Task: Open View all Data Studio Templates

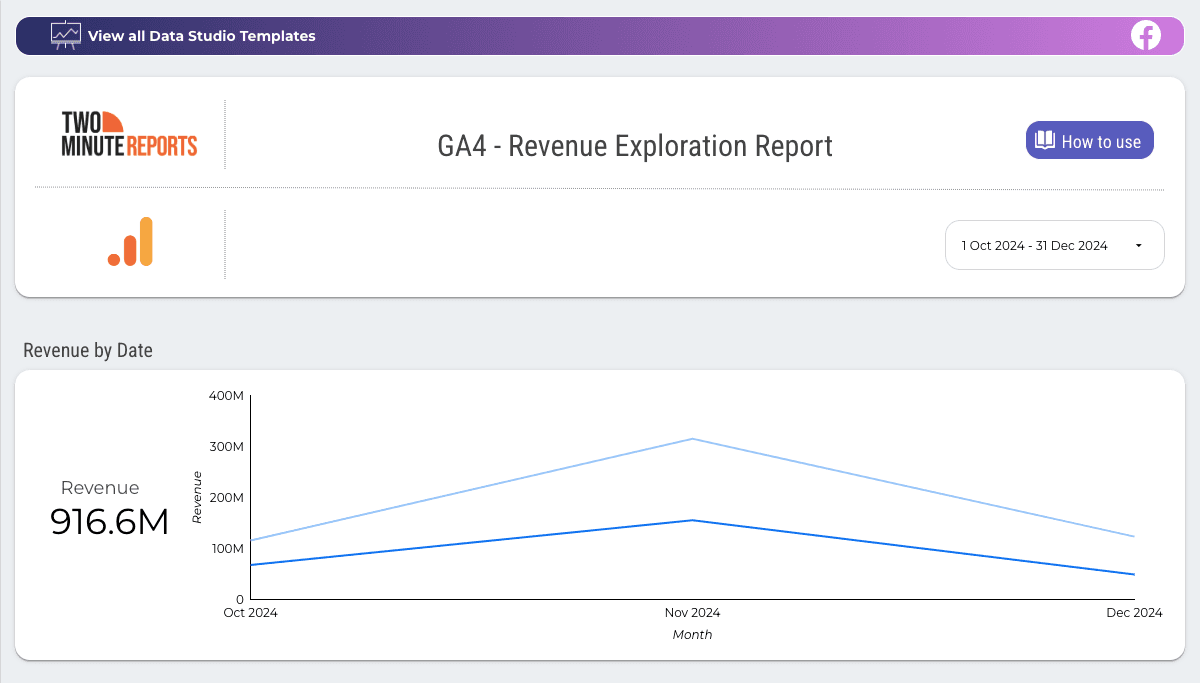Action: pos(204,35)
